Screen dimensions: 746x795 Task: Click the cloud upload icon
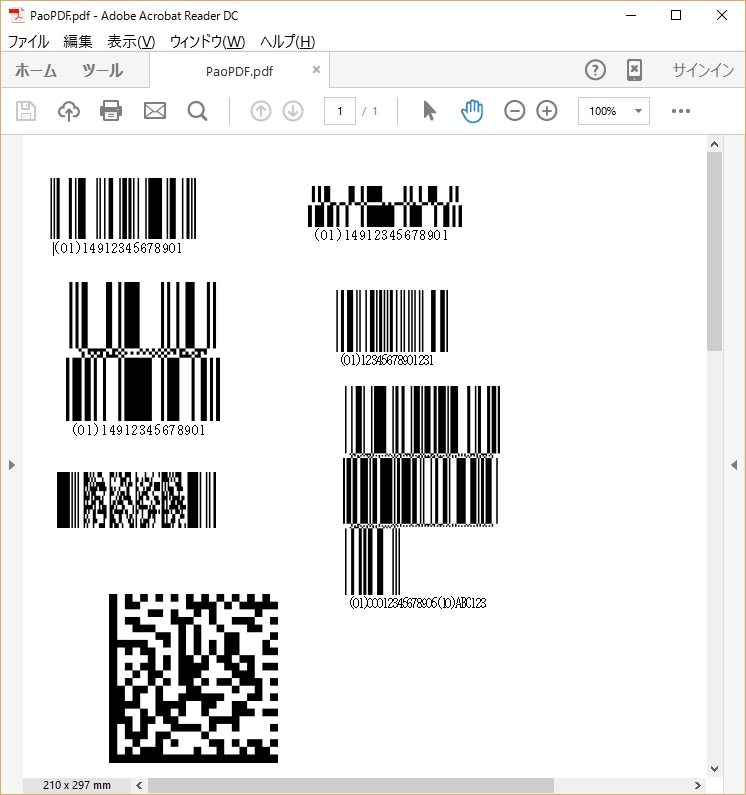tap(68, 111)
